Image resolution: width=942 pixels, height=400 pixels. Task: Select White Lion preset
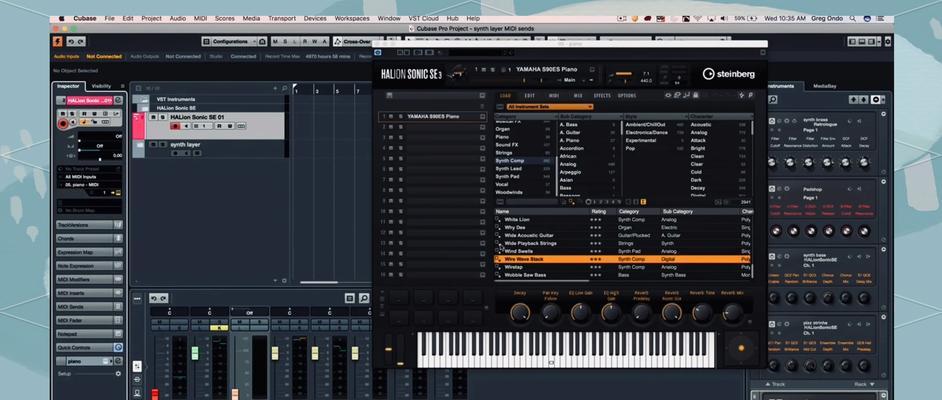517,220
